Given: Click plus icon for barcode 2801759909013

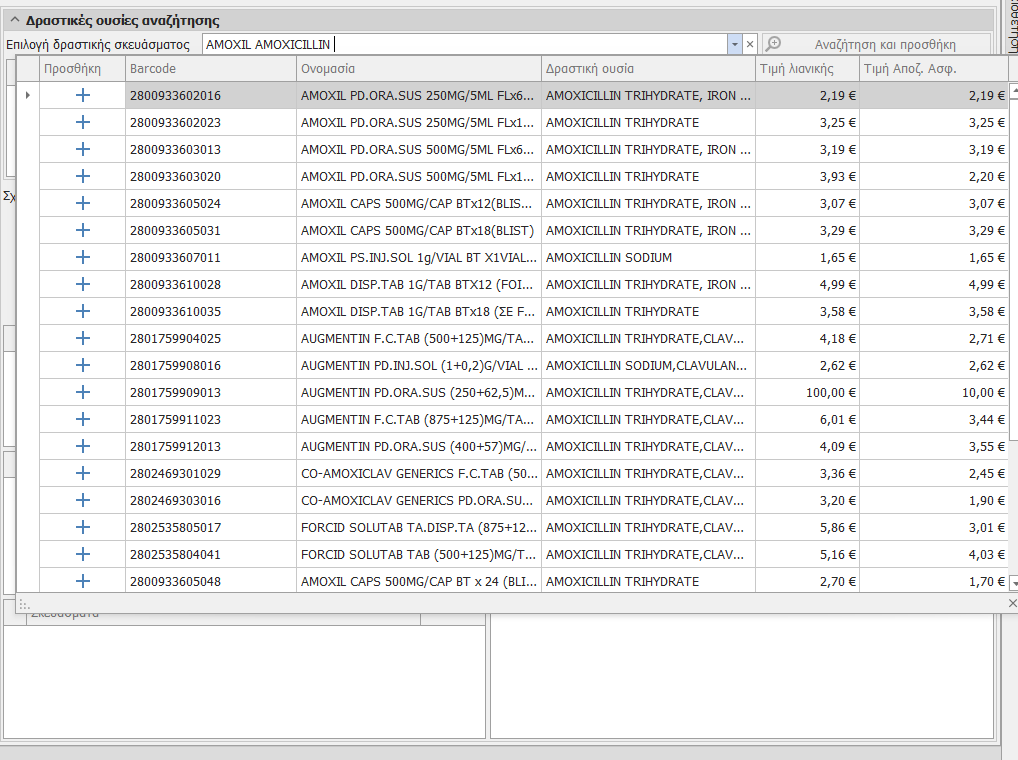Looking at the screenshot, I should pos(82,392).
